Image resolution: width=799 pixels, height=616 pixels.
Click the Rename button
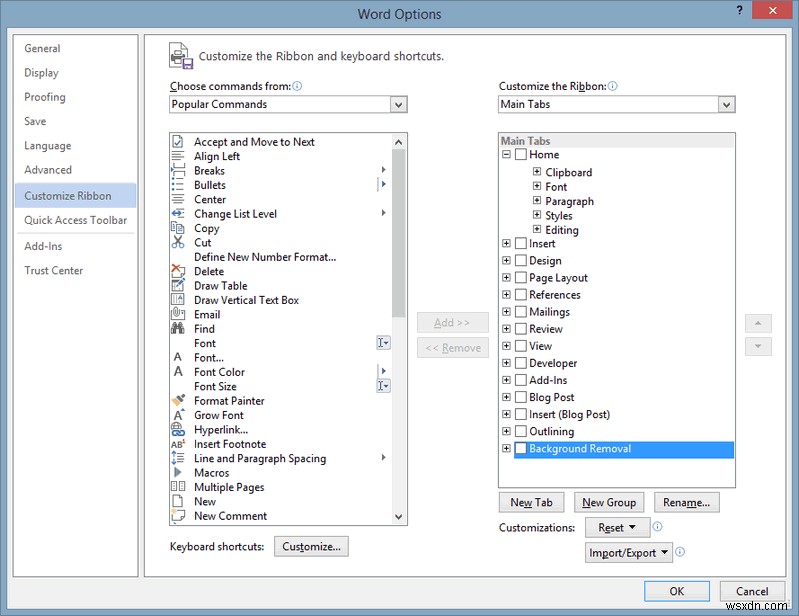pyautogui.click(x=686, y=502)
